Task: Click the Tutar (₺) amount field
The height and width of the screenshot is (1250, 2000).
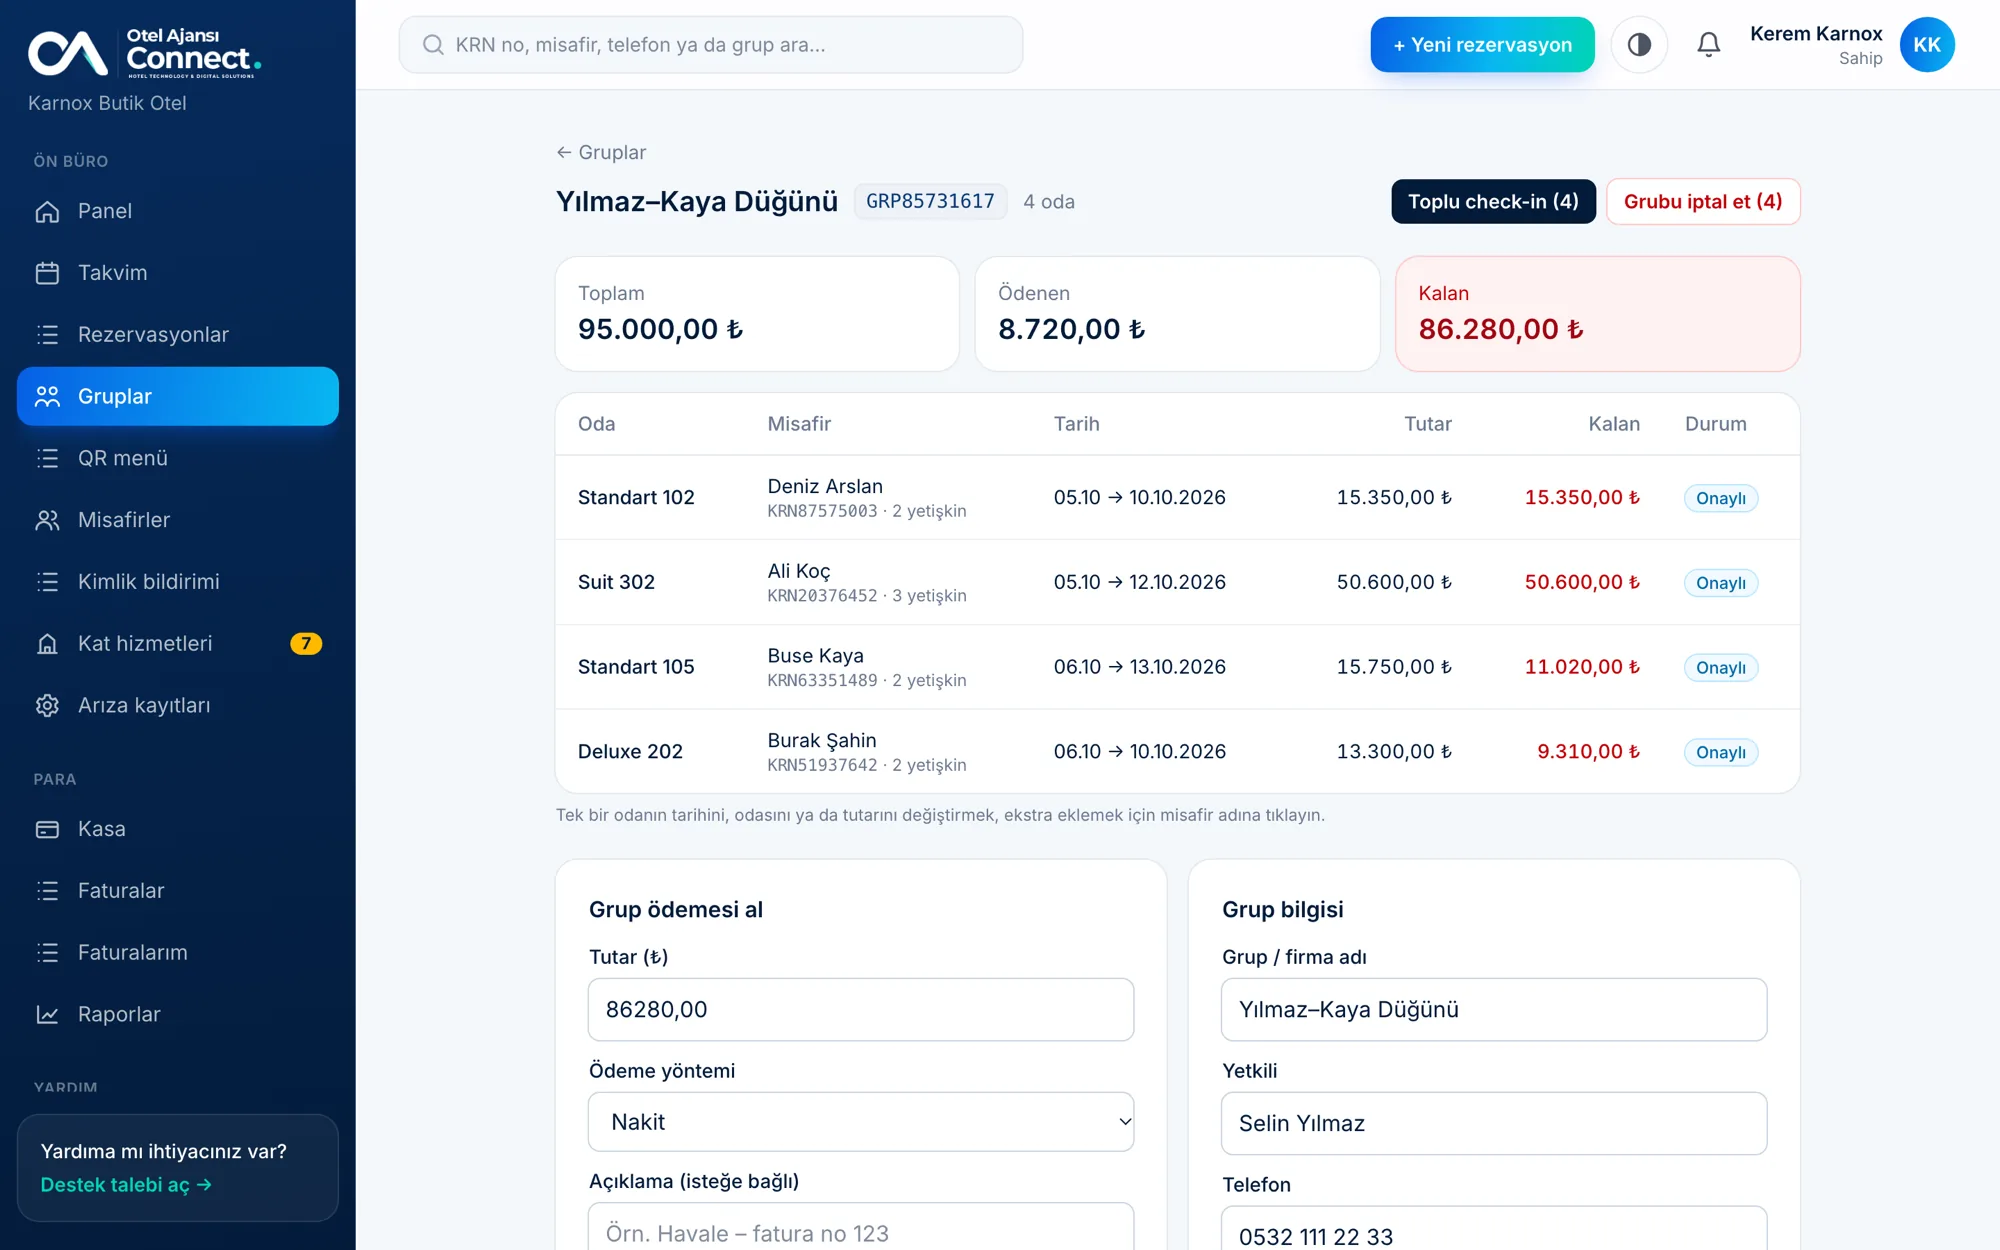Action: point(861,1010)
